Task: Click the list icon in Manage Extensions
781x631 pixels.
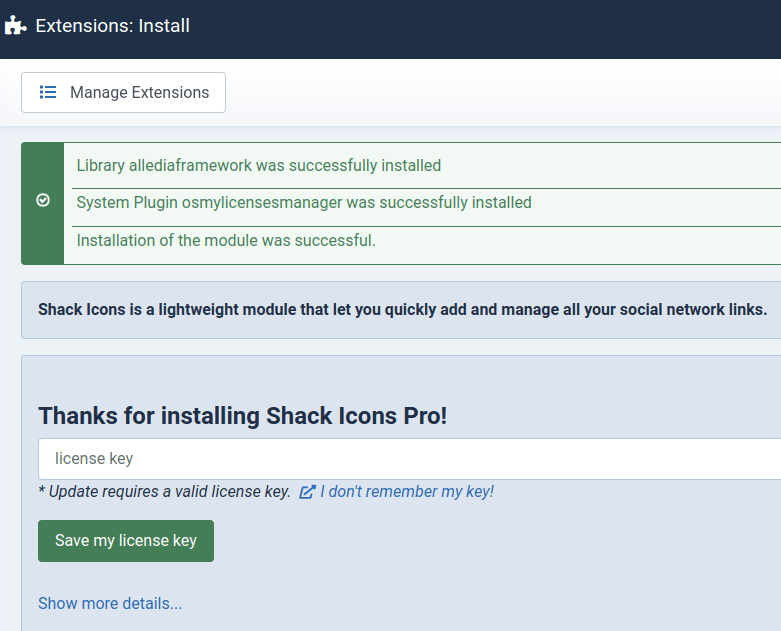Action: coord(48,92)
